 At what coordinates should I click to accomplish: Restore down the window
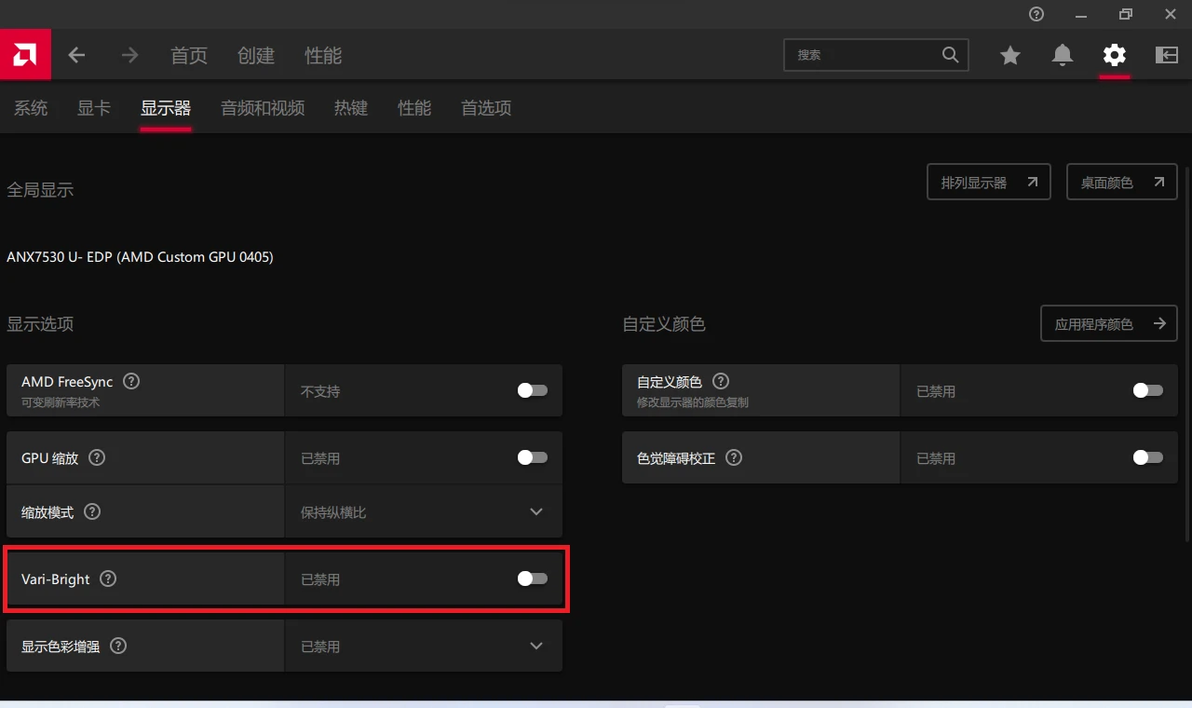pyautogui.click(x=1125, y=14)
